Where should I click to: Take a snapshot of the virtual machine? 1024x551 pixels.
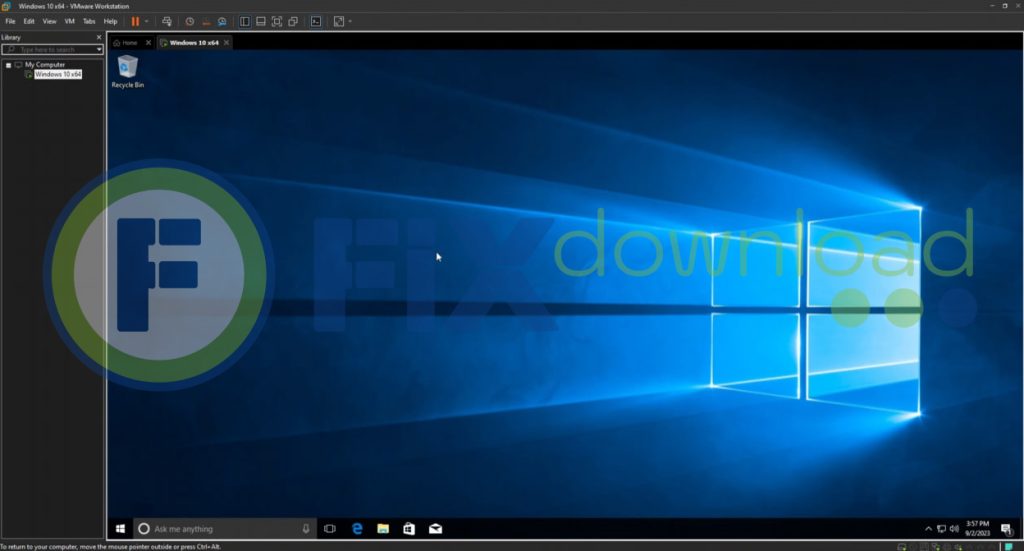coord(190,21)
